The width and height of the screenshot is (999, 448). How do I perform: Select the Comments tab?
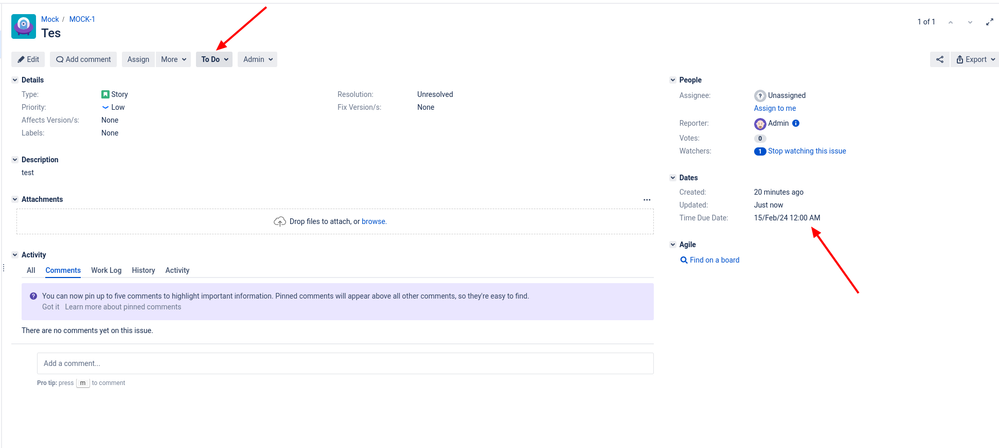(x=63, y=270)
